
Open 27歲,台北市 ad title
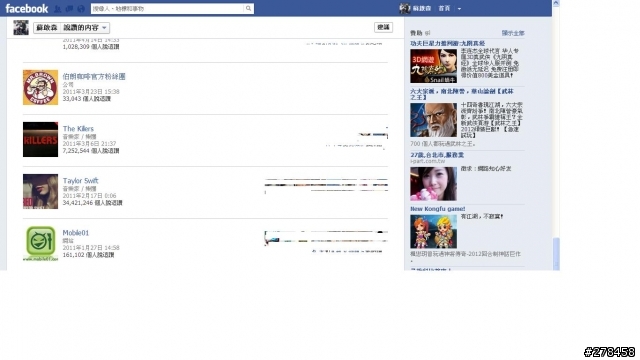[437, 155]
